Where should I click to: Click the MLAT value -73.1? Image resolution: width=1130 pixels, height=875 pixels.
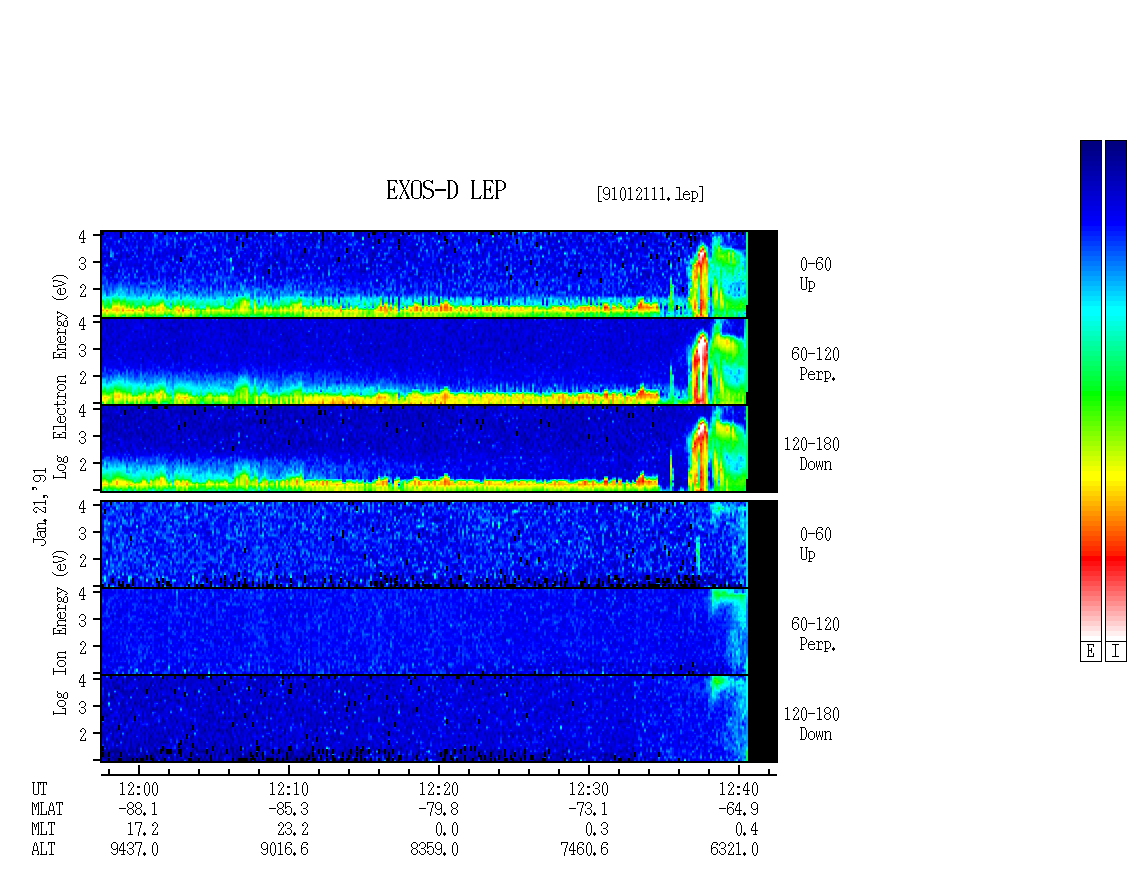588,809
